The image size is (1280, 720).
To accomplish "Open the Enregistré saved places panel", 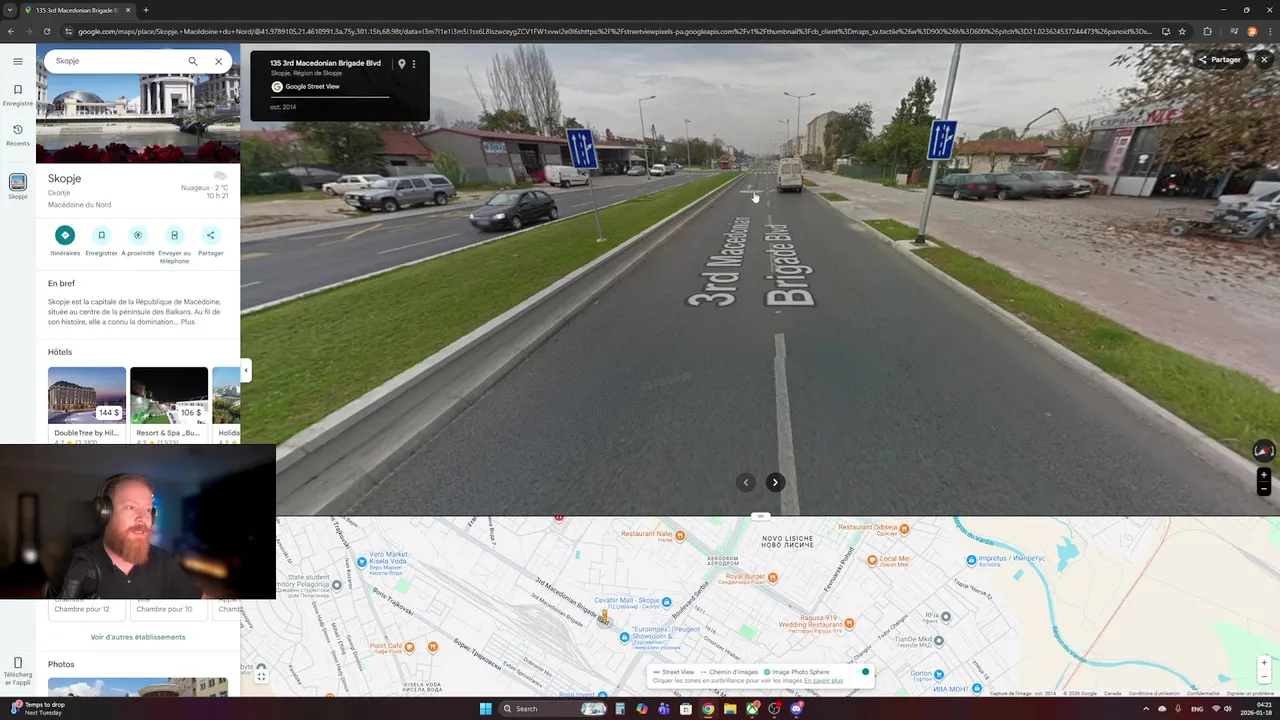I will click(17, 95).
